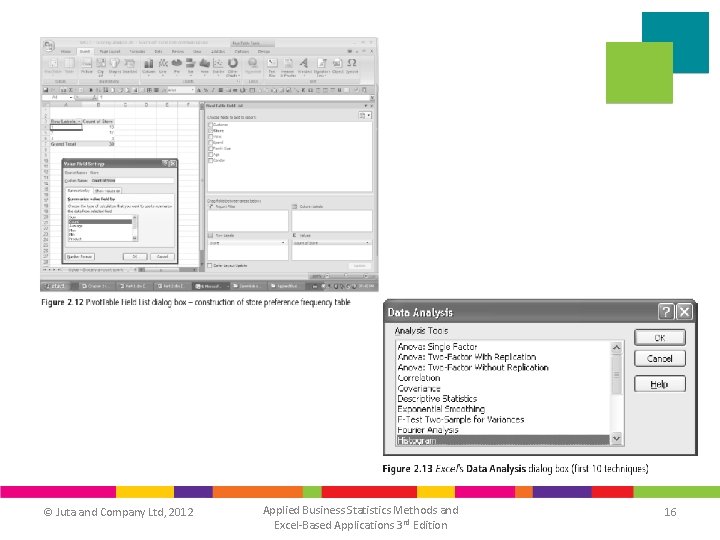
Task: Click the down arrow of the Data Analysis list
Action: (x=616, y=439)
